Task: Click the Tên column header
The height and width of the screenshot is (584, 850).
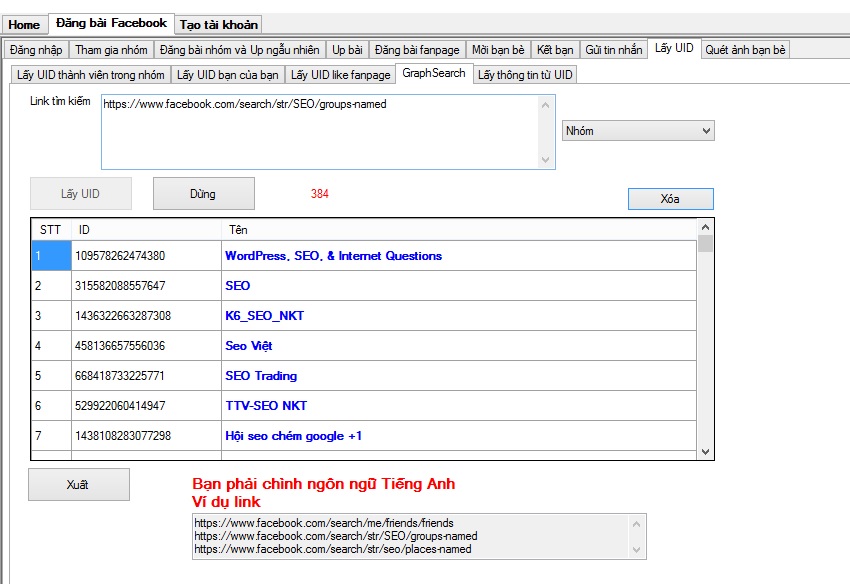Action: [459, 230]
